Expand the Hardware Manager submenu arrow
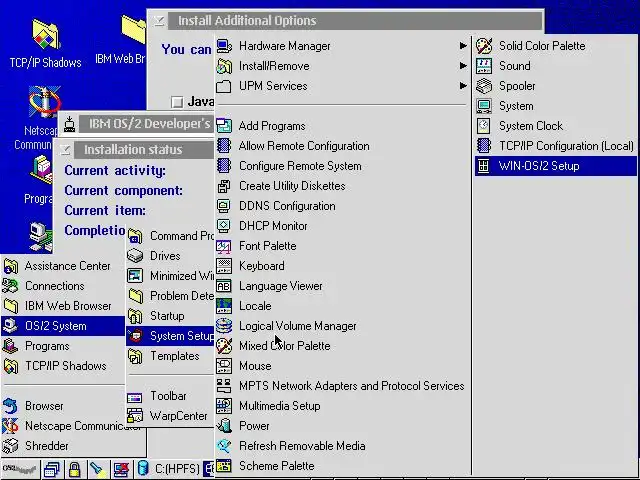 click(x=463, y=46)
